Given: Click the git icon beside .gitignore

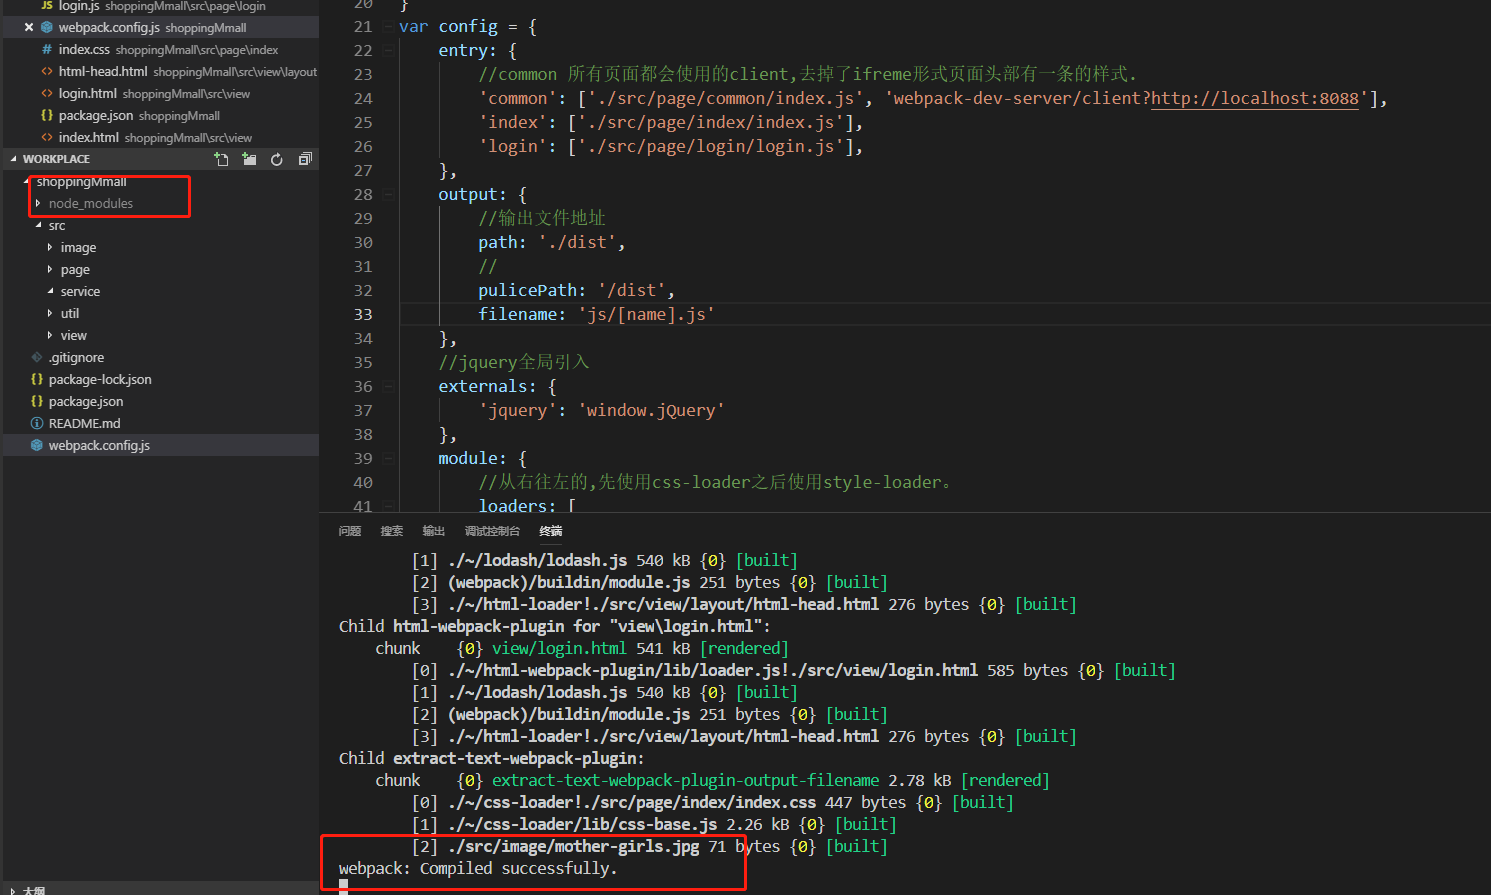Looking at the screenshot, I should pyautogui.click(x=37, y=357).
